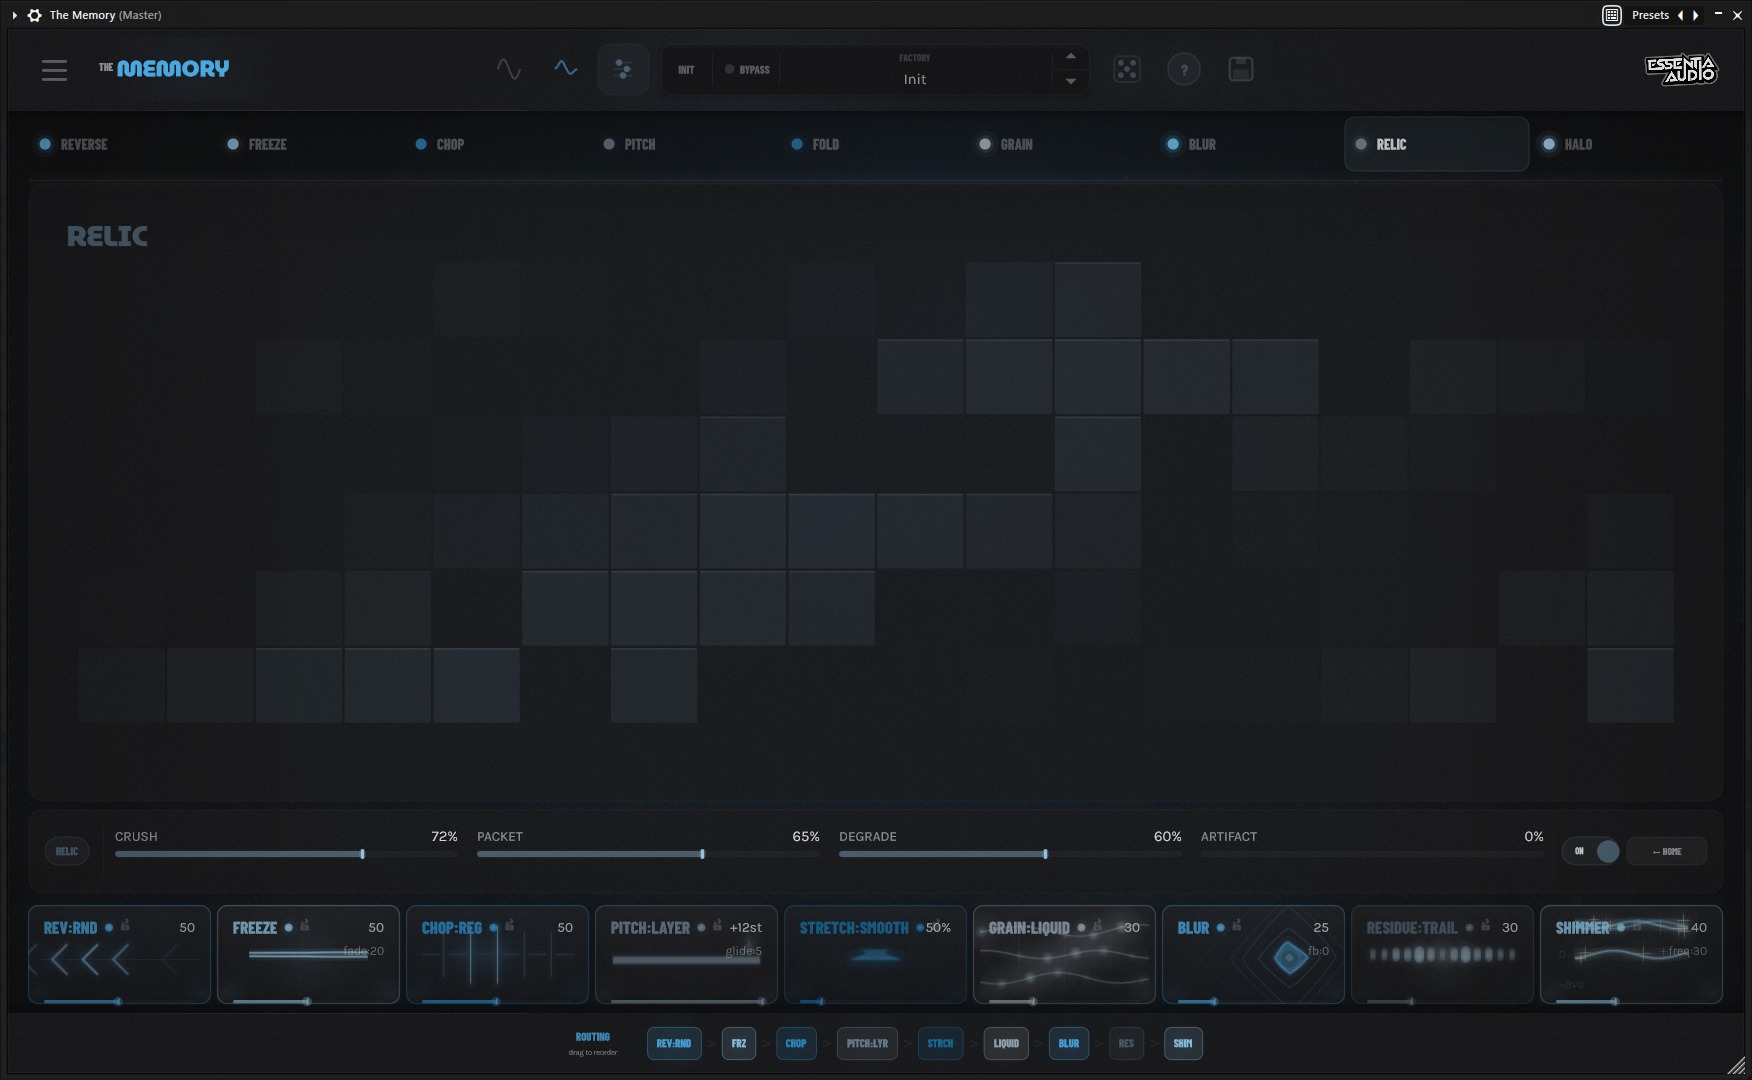
Task: Select the blue wet waveform icon
Action: pos(565,70)
